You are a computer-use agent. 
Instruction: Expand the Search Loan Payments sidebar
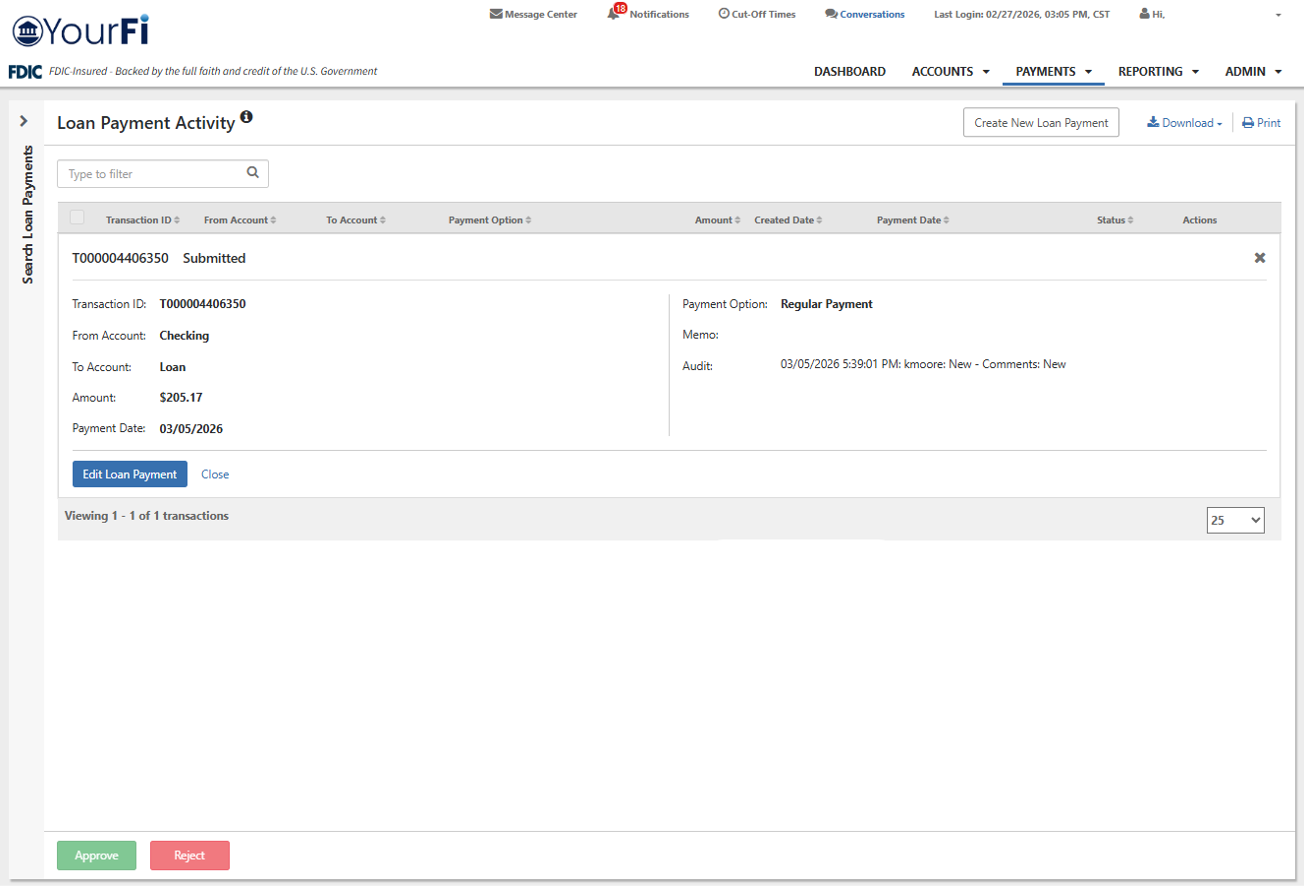point(24,121)
